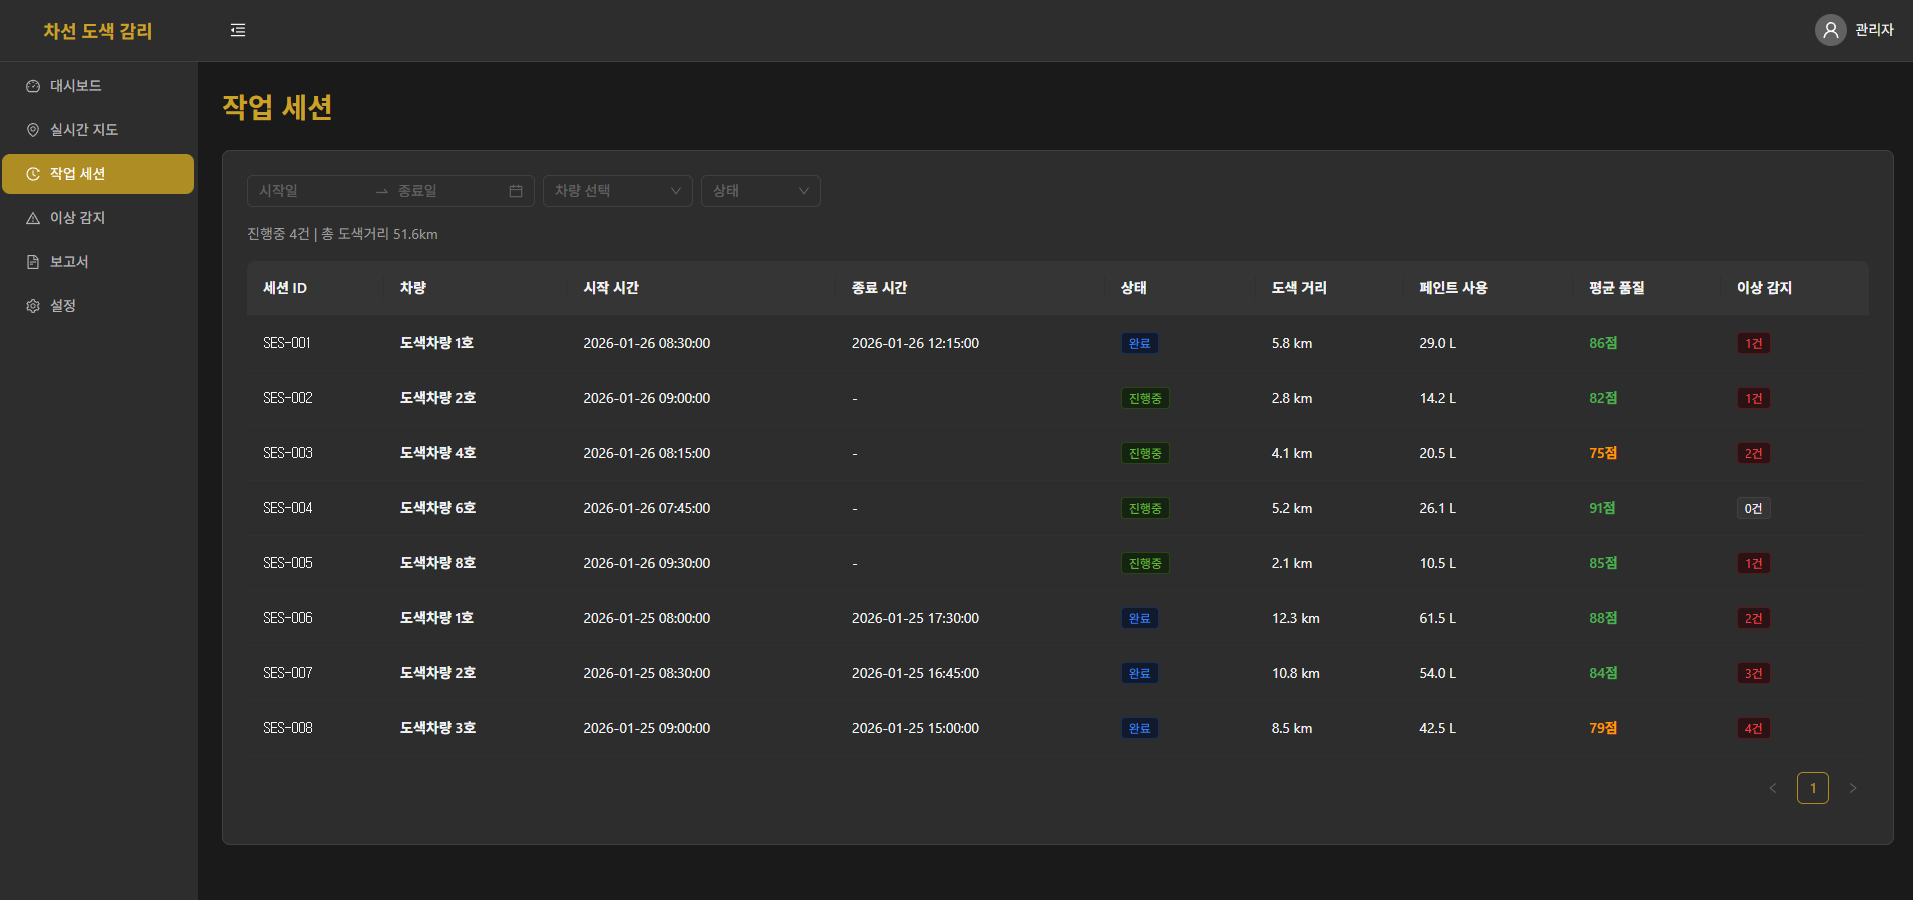Click the 설정 gear icon
Screen dimensions: 1913x900
(x=33, y=306)
